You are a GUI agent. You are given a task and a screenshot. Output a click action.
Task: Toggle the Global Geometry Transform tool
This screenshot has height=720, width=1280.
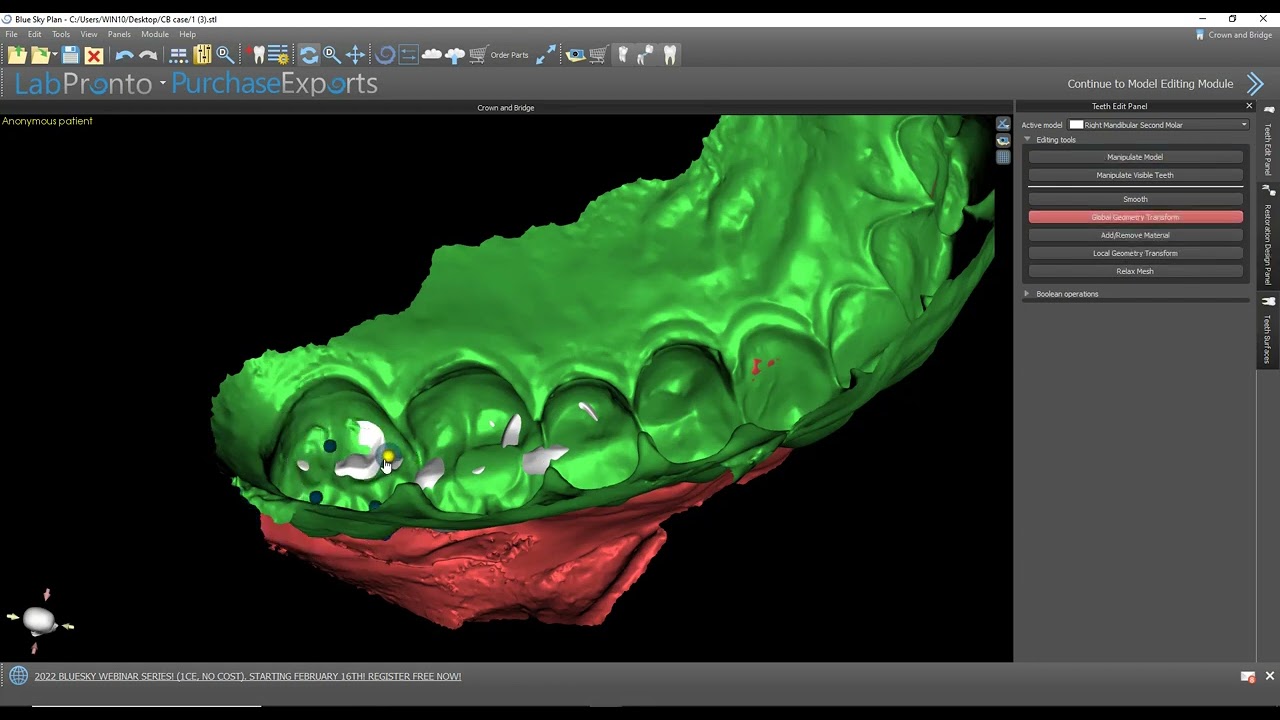(1135, 217)
